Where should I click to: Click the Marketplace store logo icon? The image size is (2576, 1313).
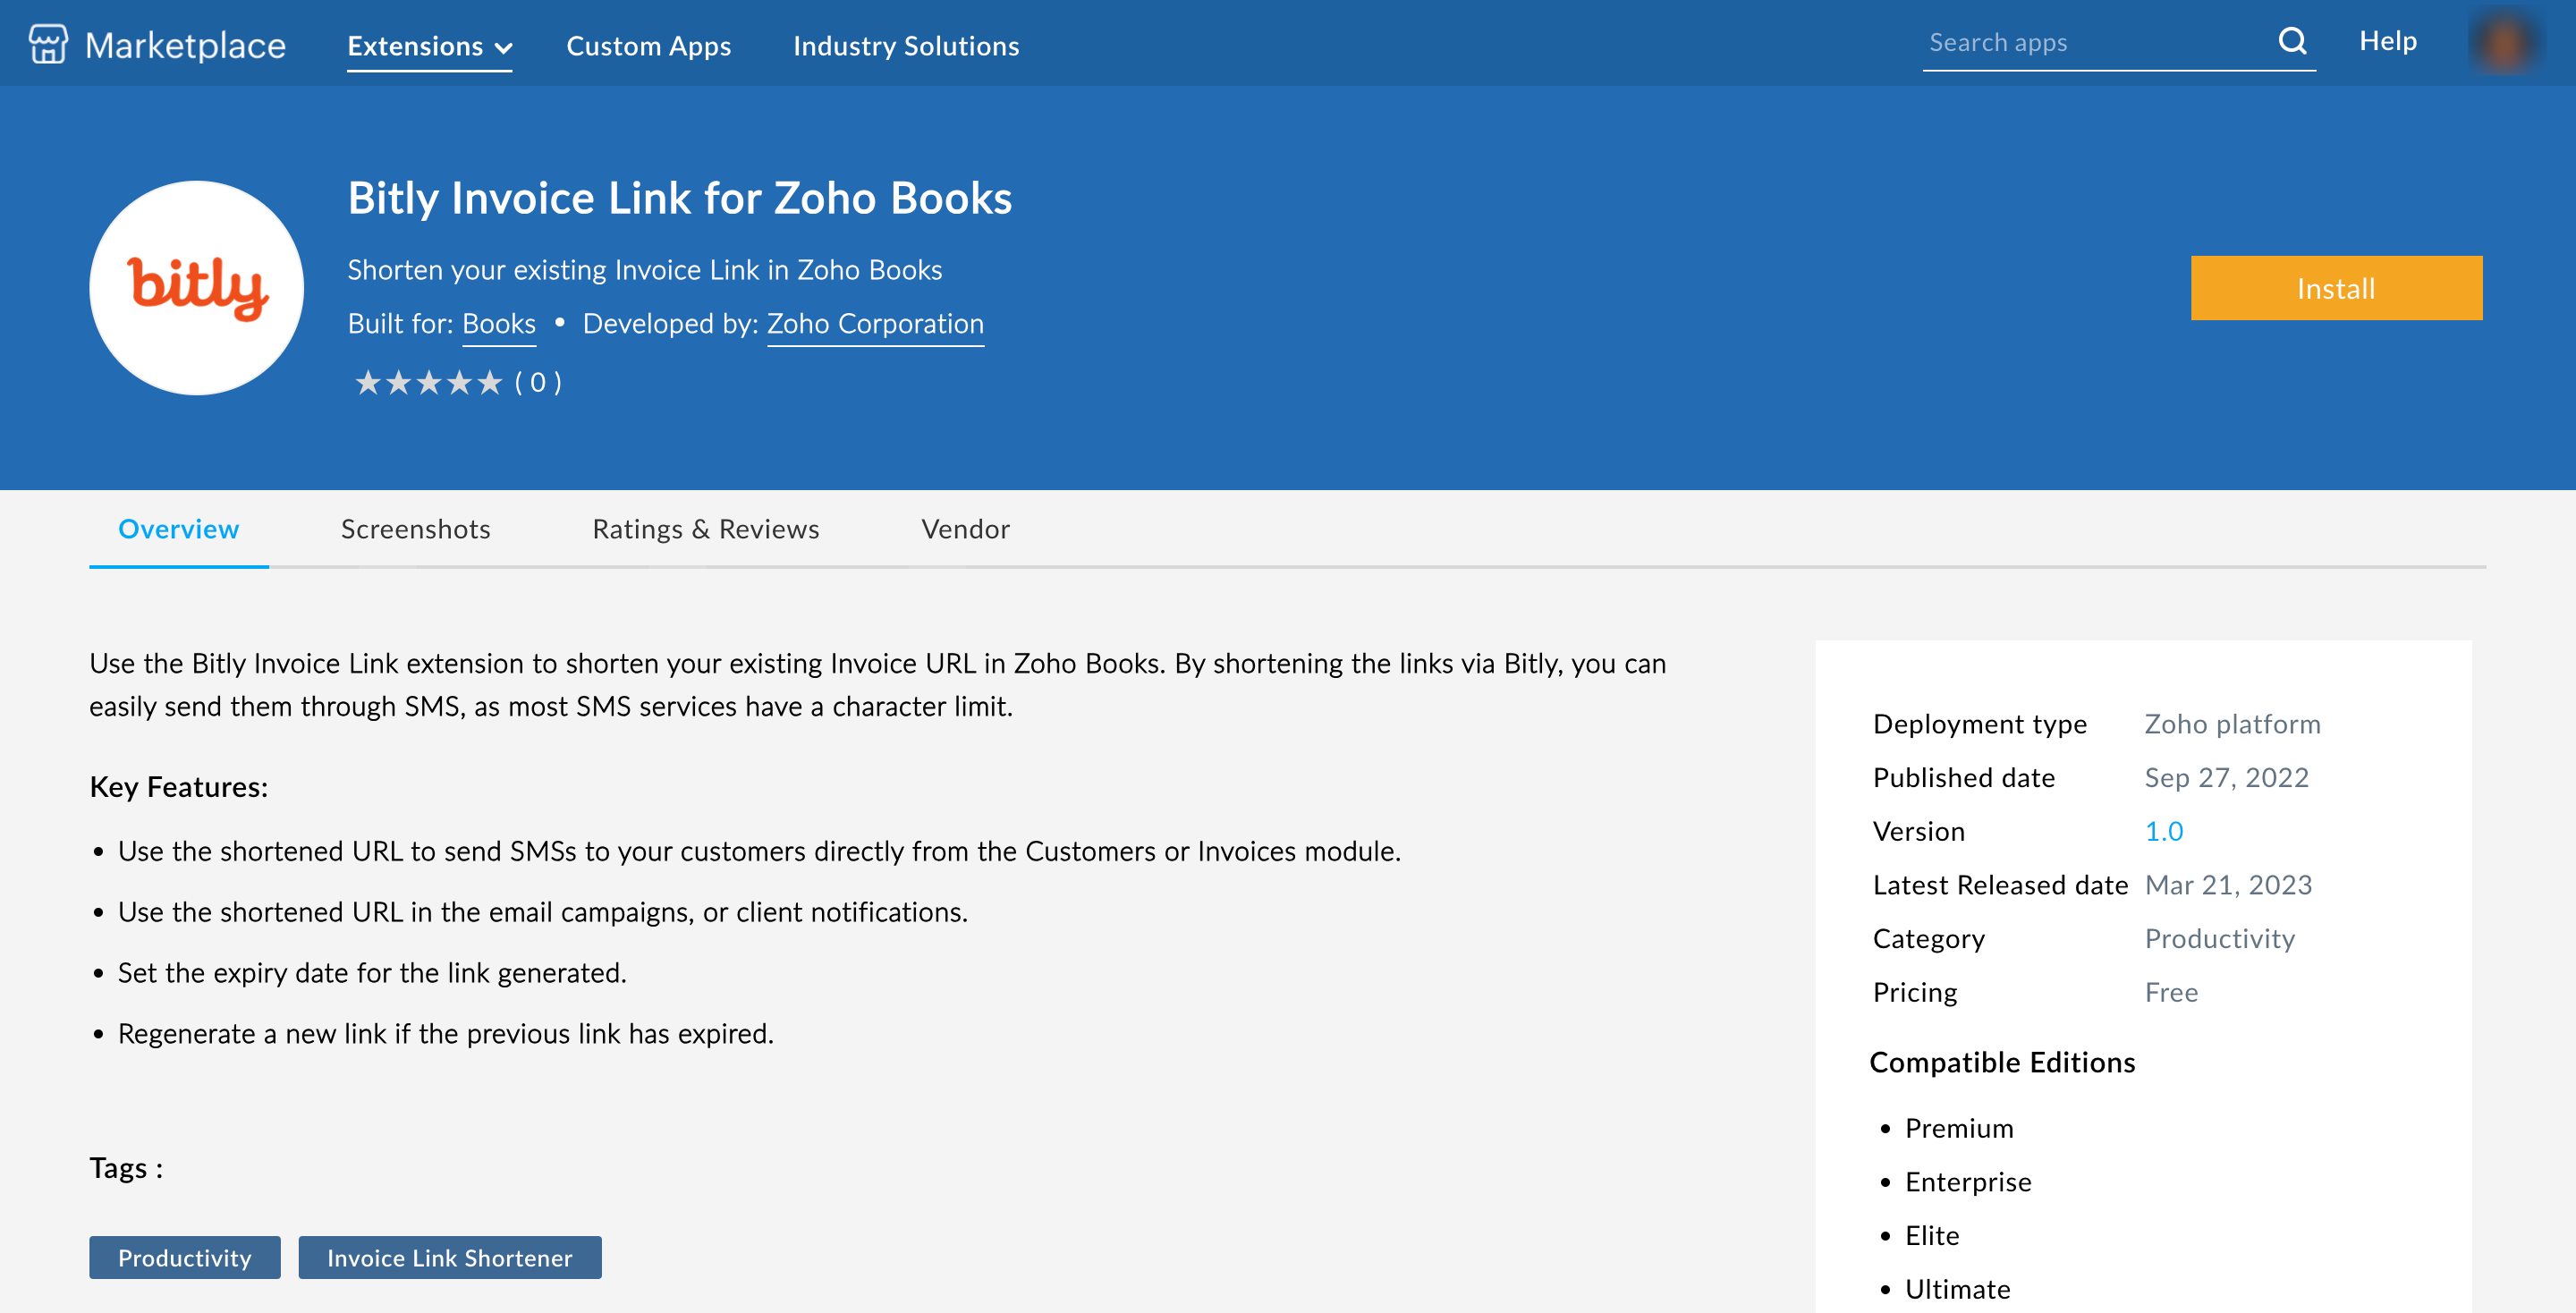[47, 44]
